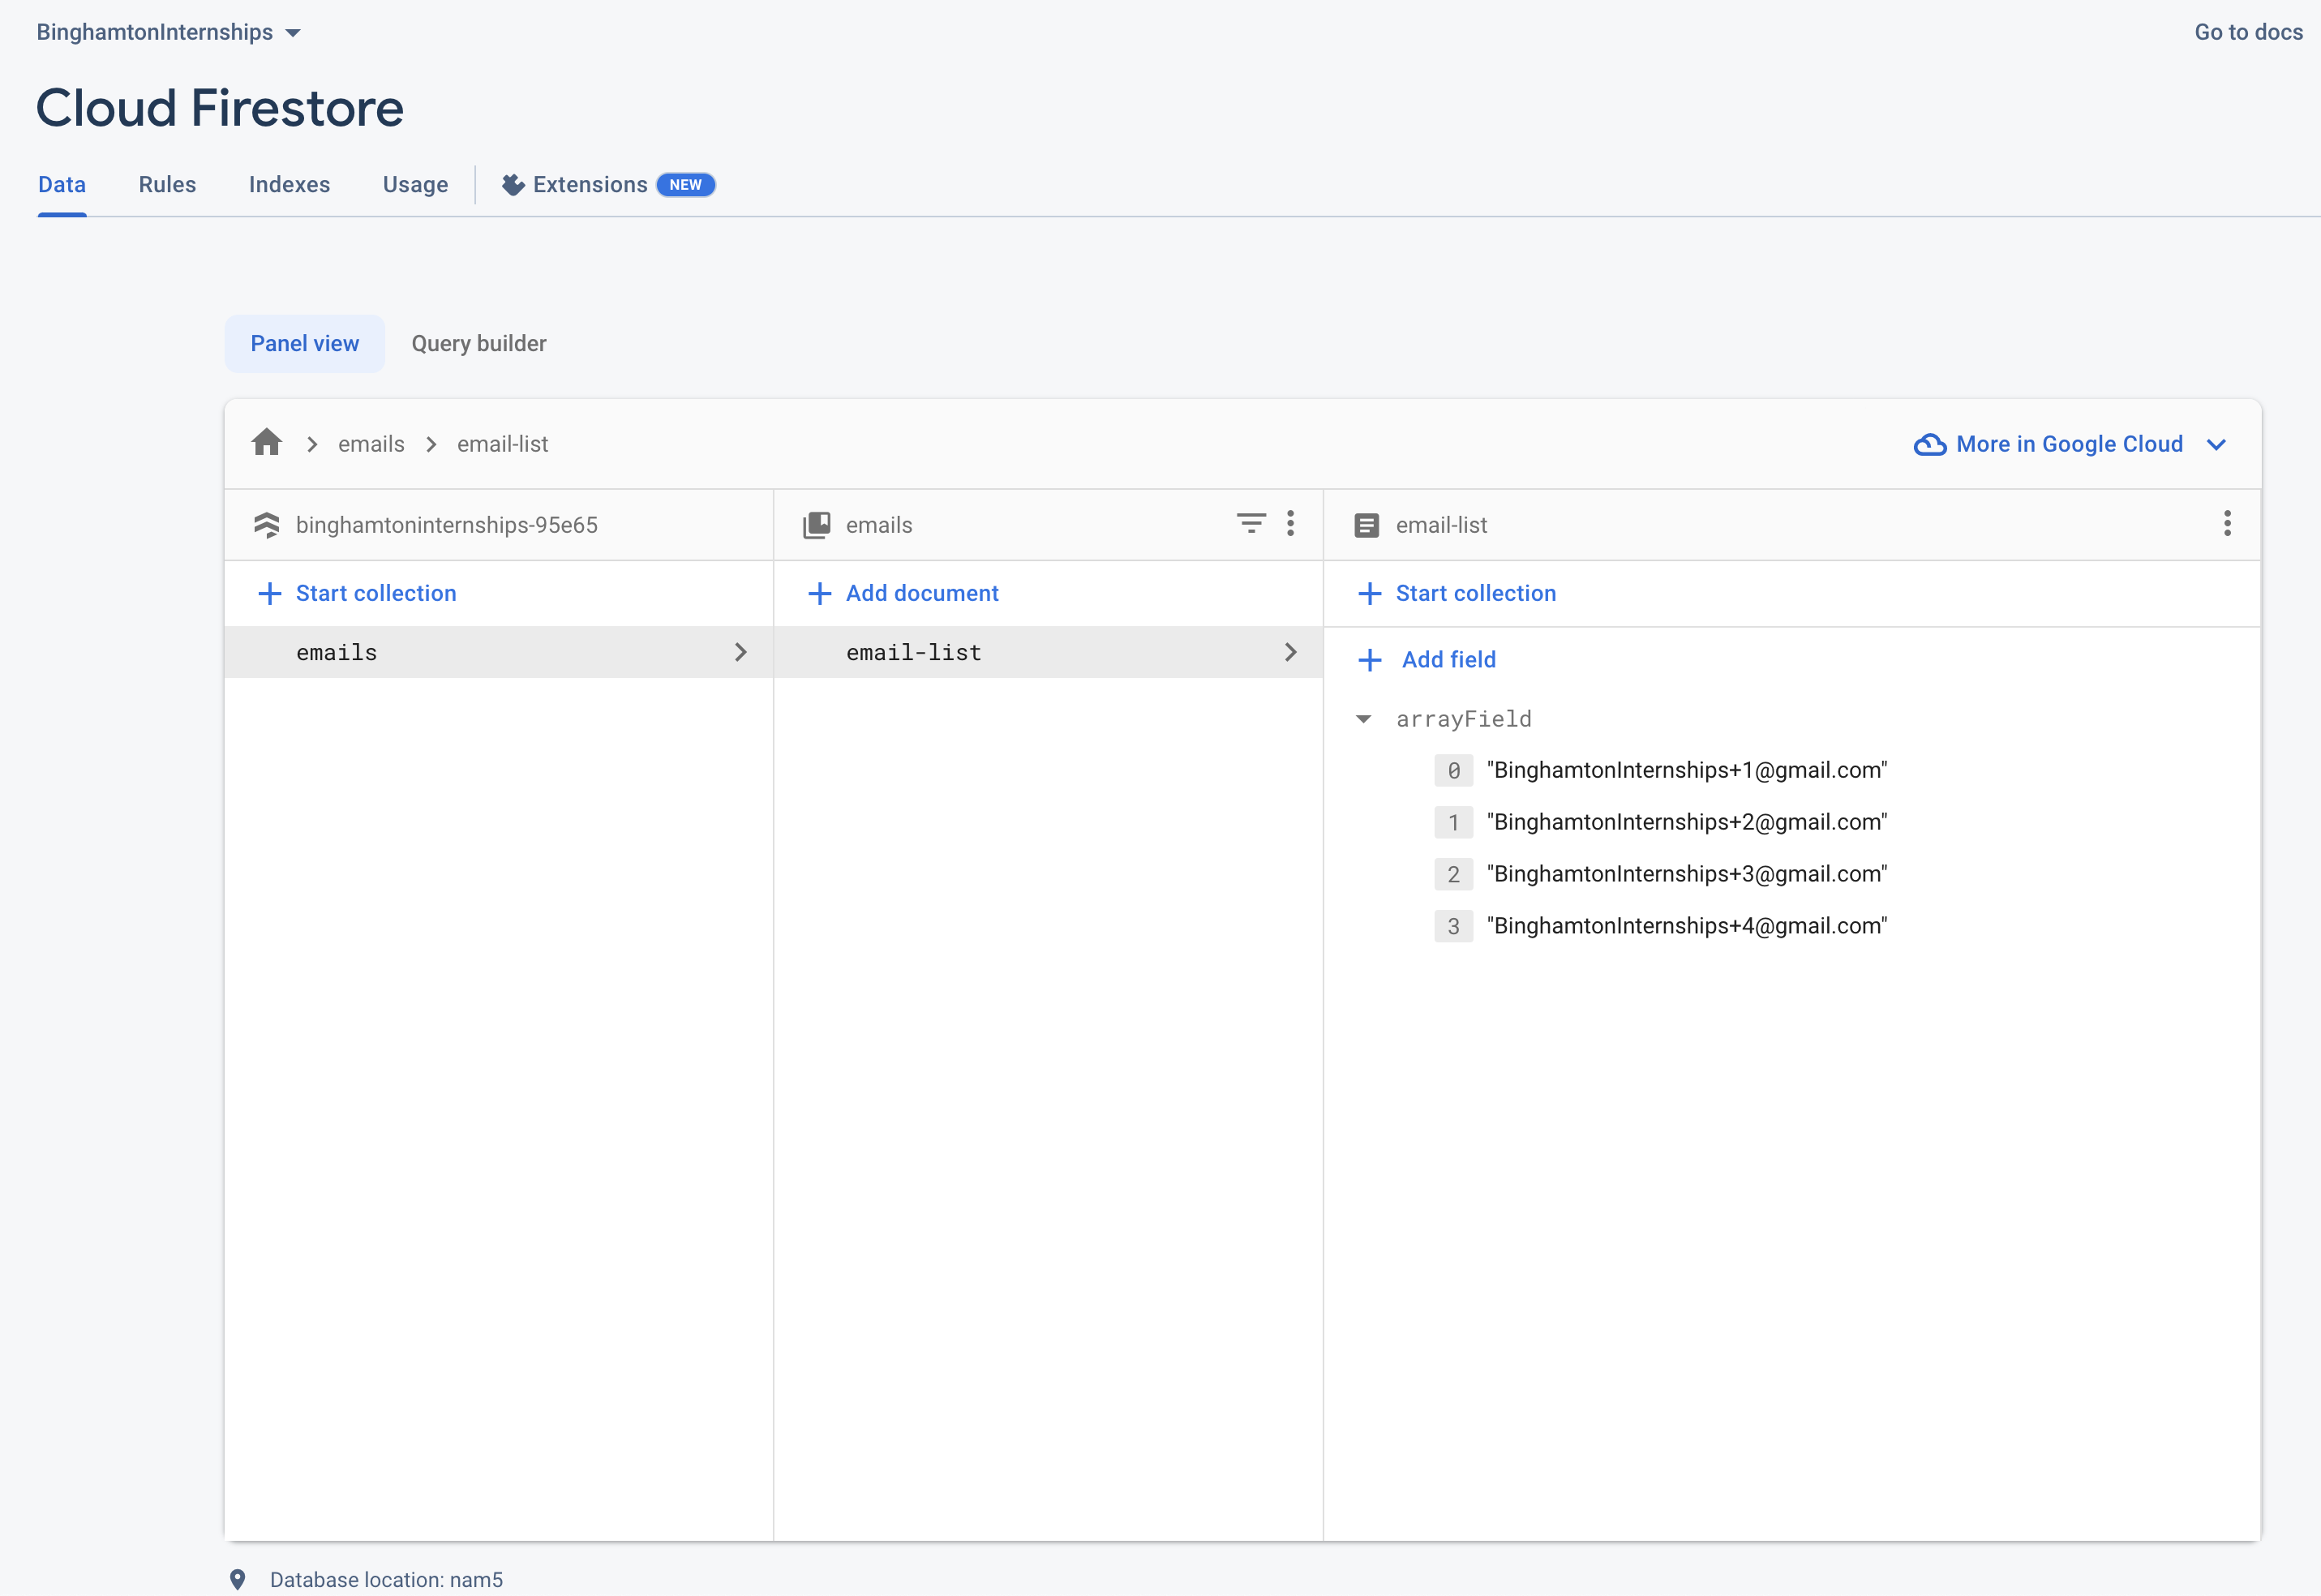This screenshot has width=2321, height=1596.
Task: Click the plus icon for Add field
Action: [x=1369, y=660]
